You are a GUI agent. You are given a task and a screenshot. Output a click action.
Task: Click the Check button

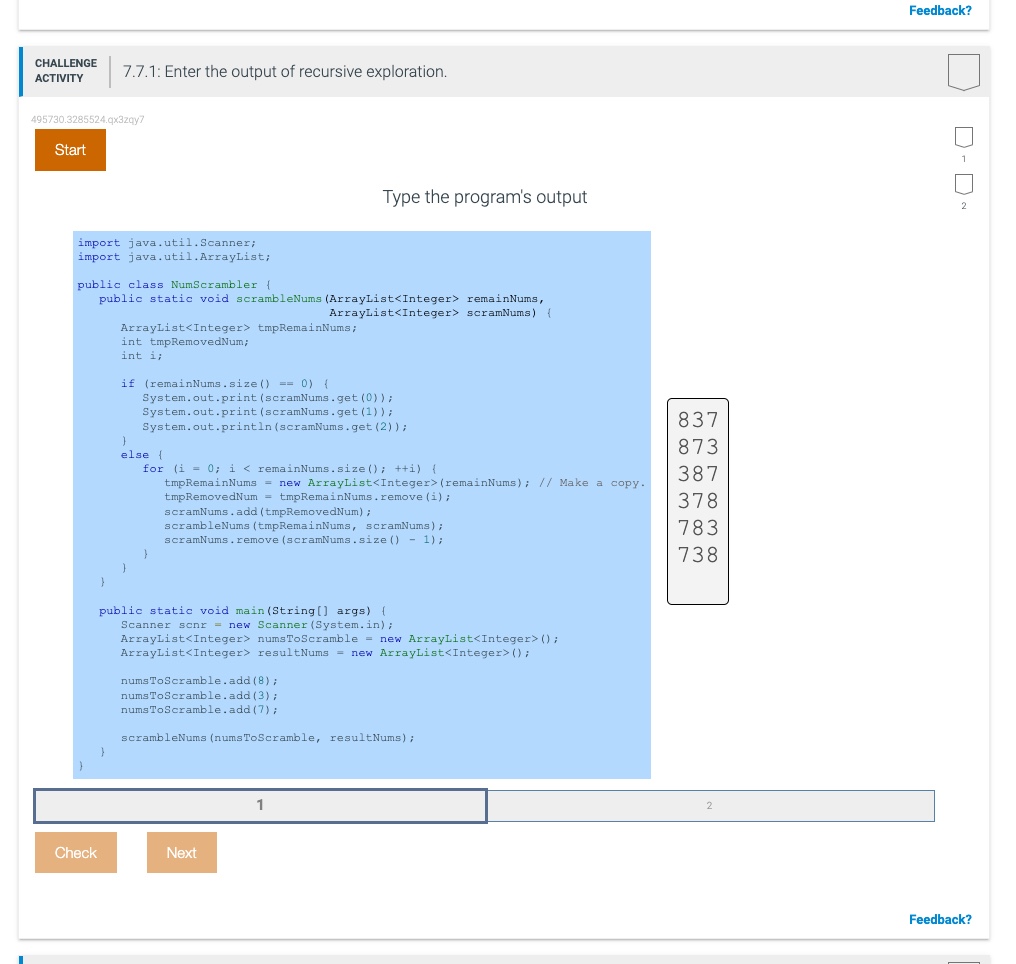75,852
